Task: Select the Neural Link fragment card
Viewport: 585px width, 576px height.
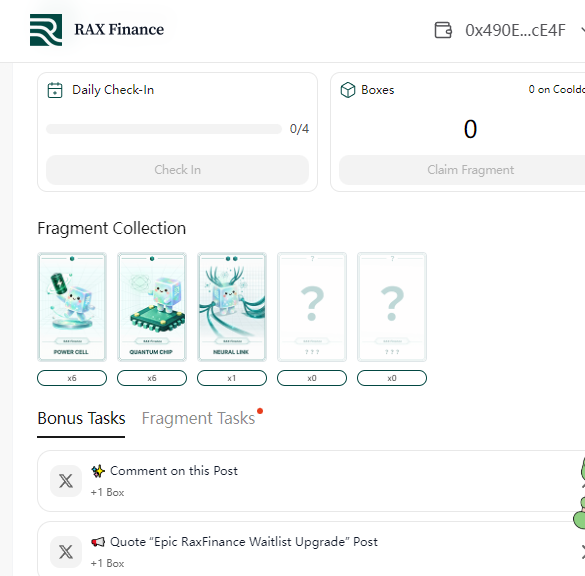Action: tap(232, 307)
